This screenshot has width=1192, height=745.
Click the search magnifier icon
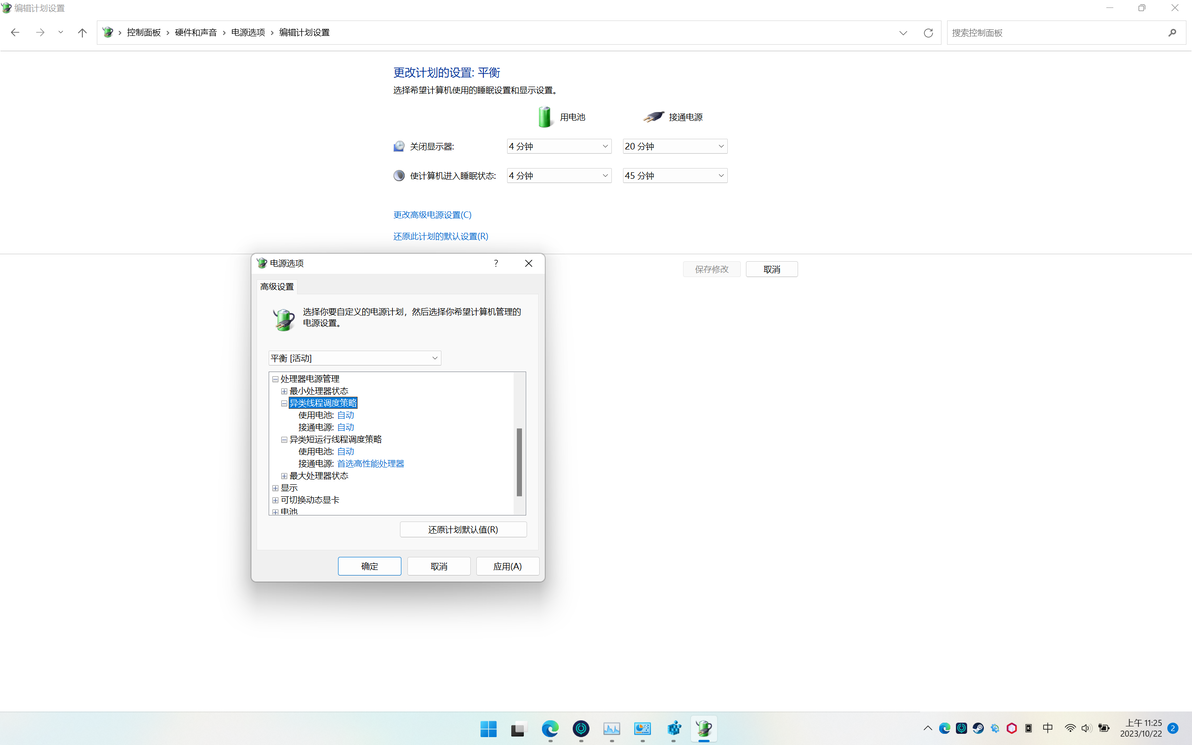pos(1172,33)
